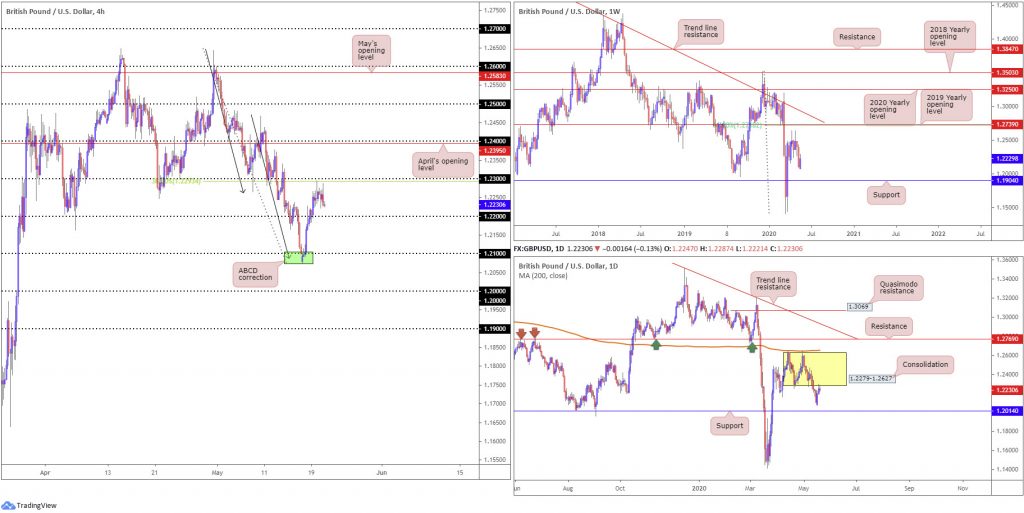Click the MA (200, close) indicator label
Viewport: 1024px width, 513px height.
pos(541,275)
